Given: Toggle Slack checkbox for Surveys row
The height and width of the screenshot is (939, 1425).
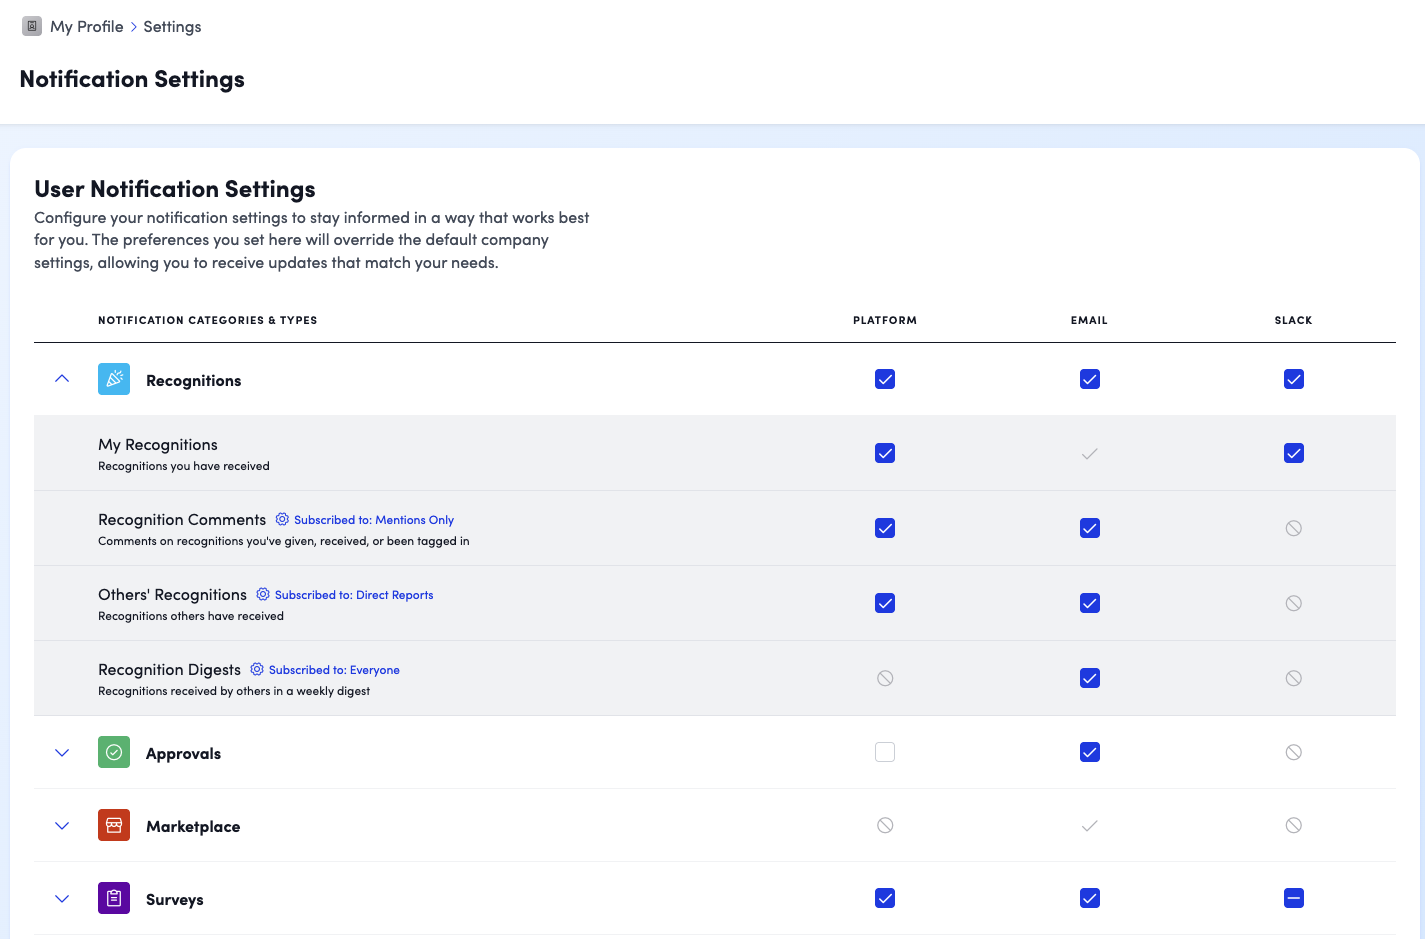Looking at the screenshot, I should click(1293, 898).
